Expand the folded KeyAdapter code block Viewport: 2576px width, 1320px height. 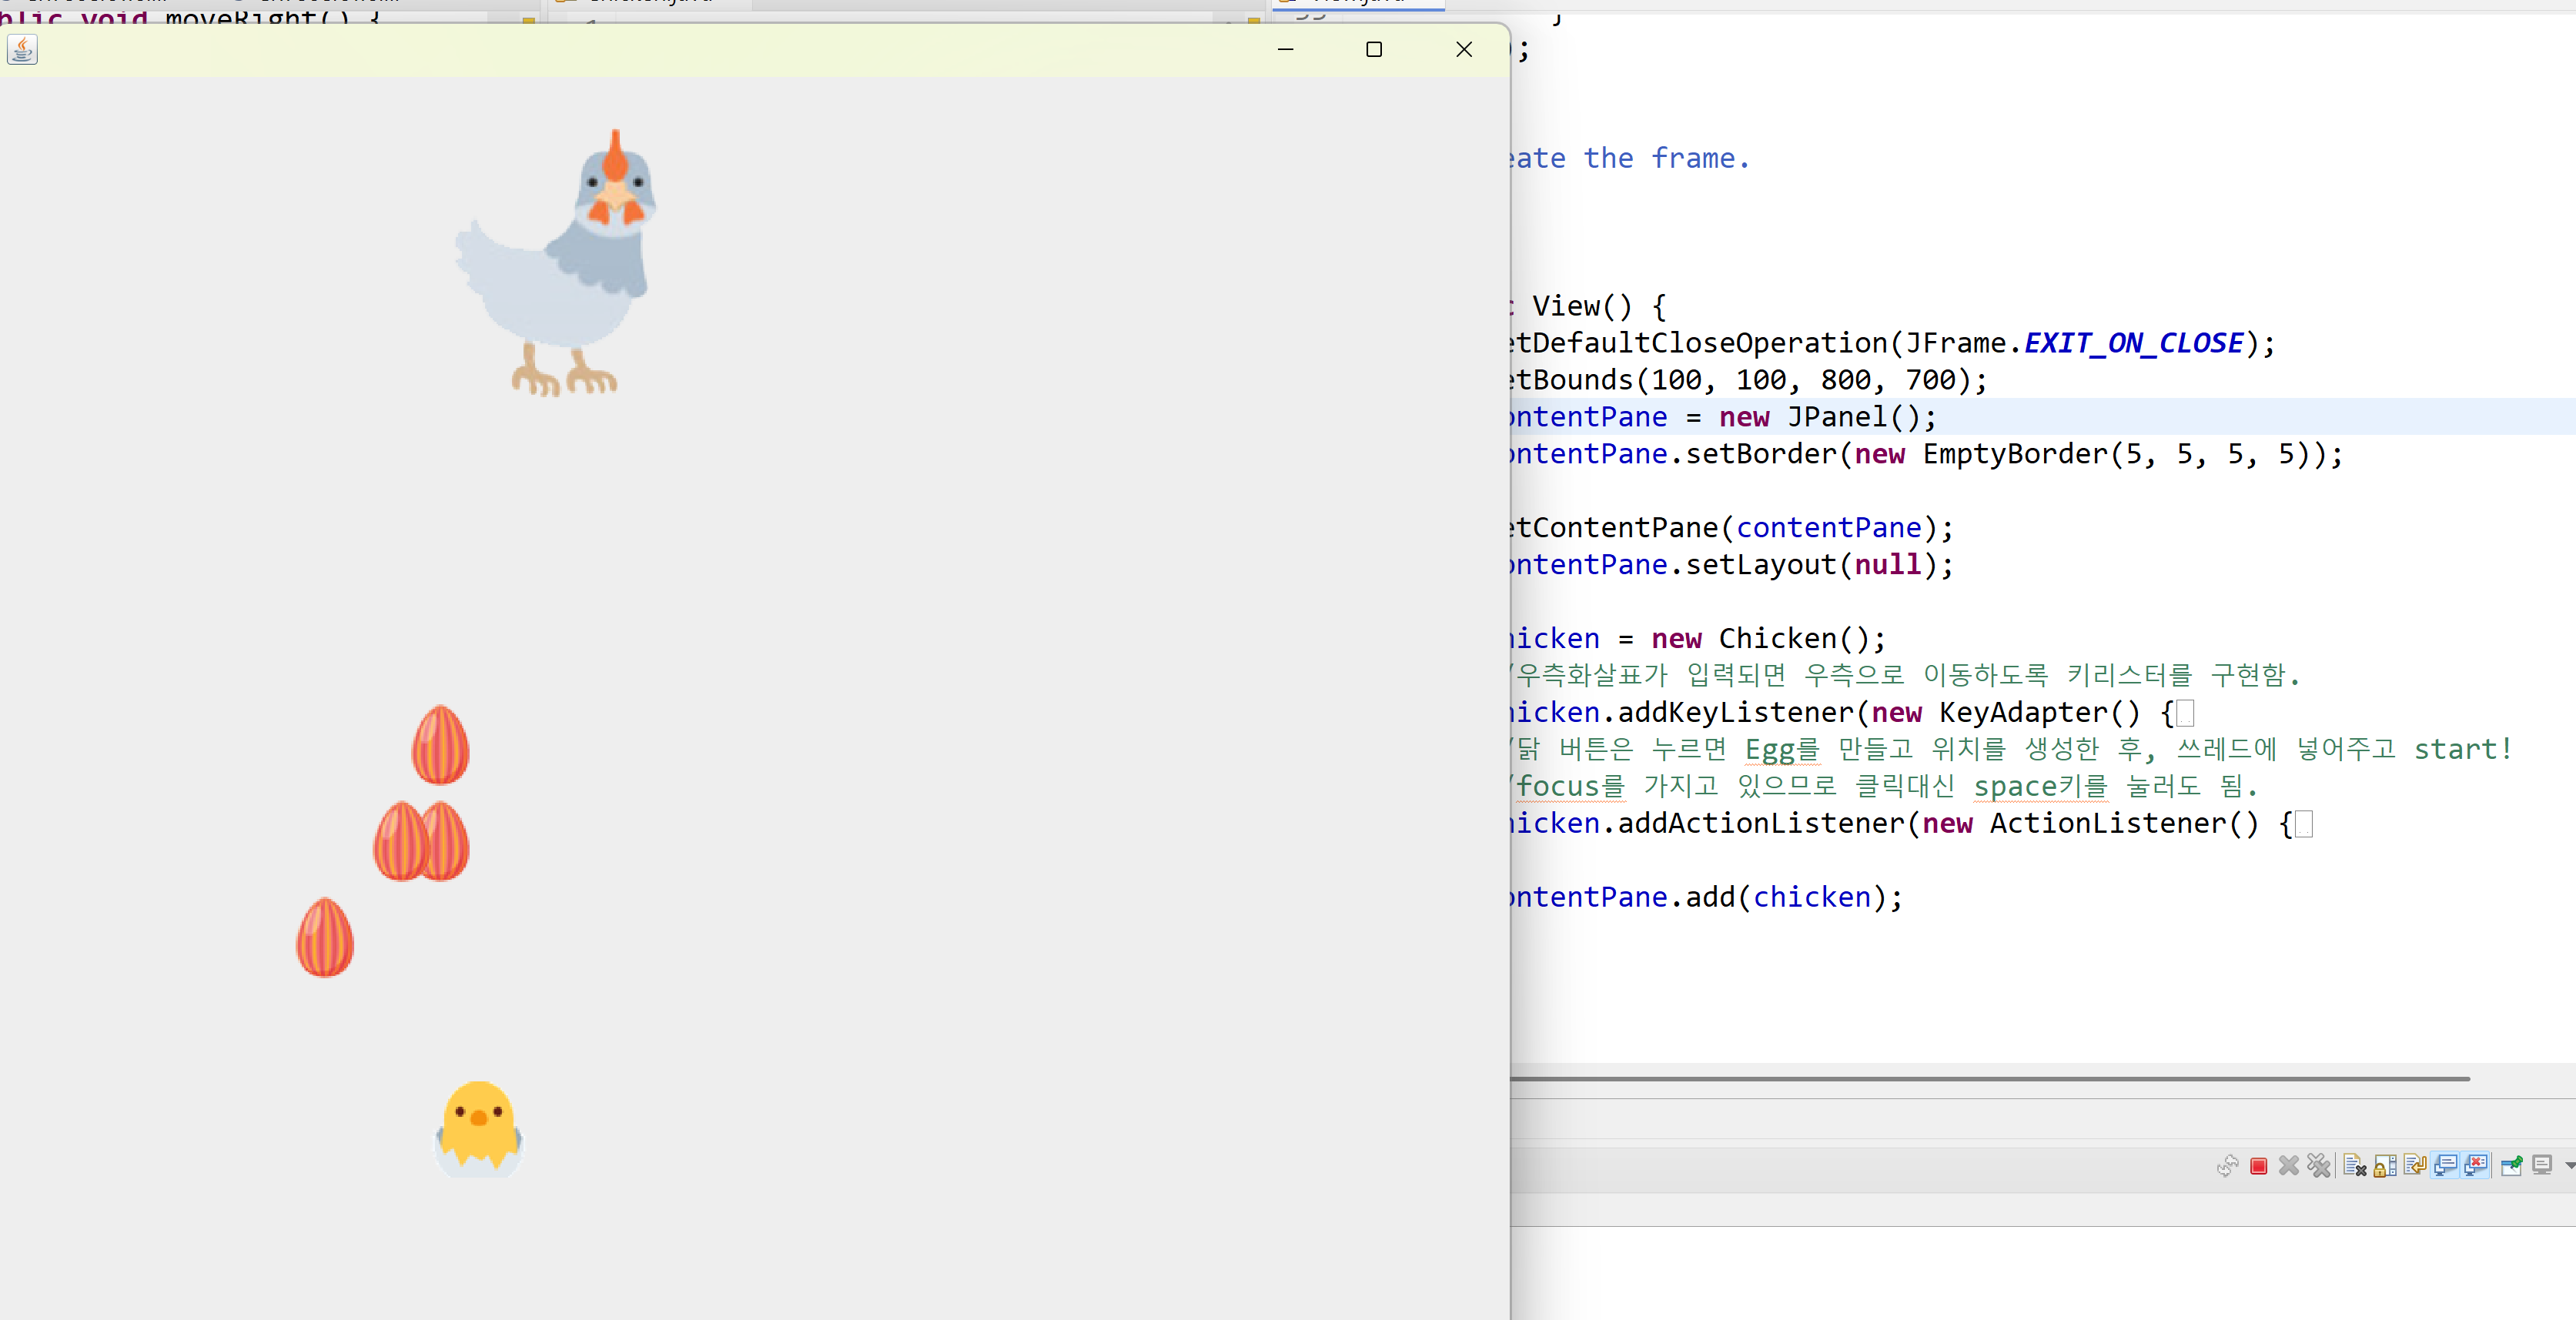tap(2186, 713)
